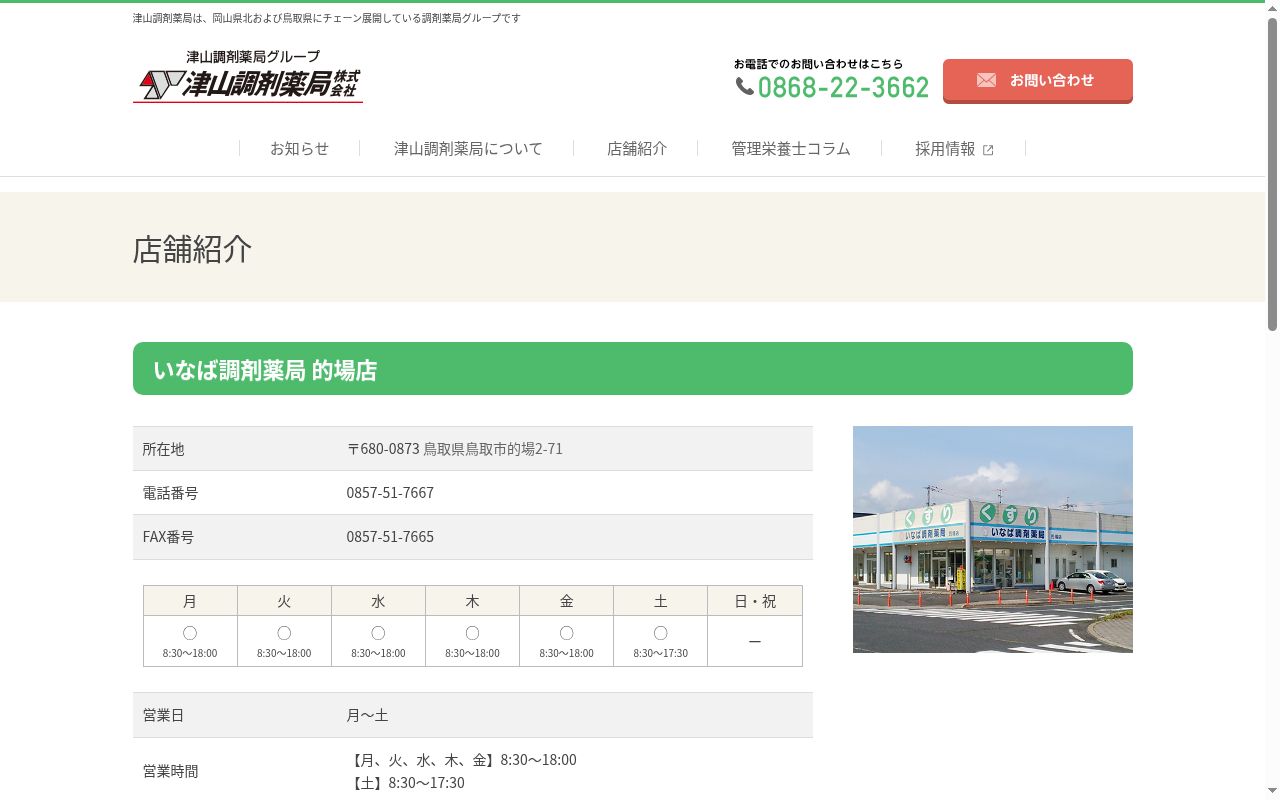Viewport: 1280px width, 800px height.
Task: Click the 月 column header
Action: click(190, 601)
